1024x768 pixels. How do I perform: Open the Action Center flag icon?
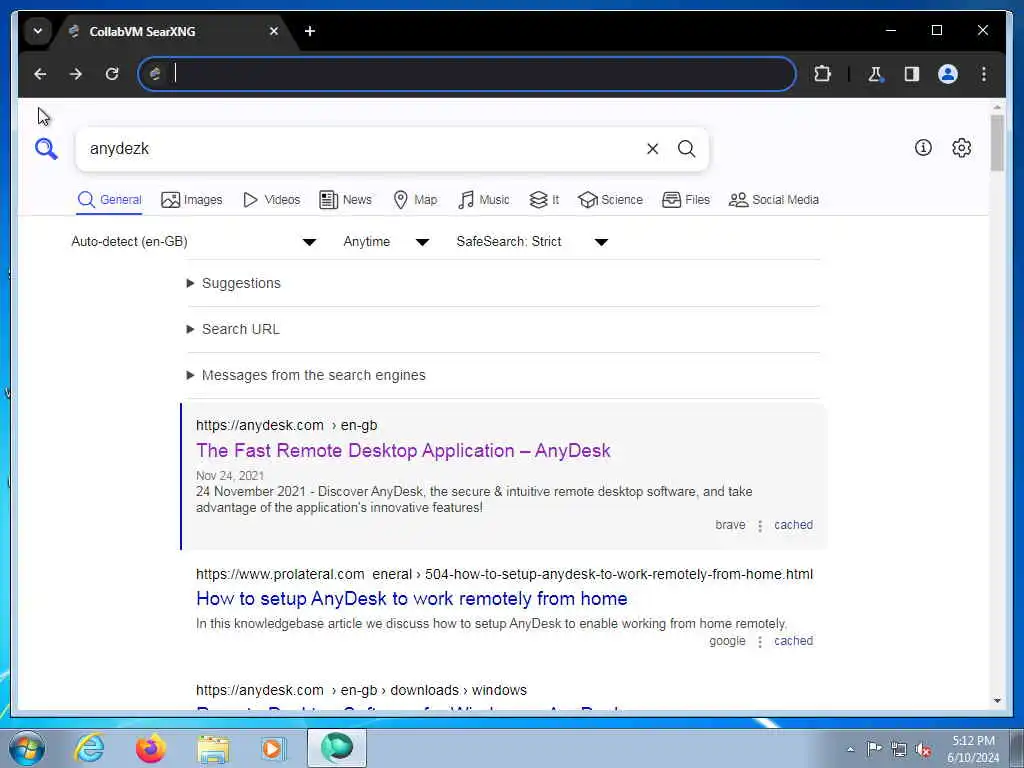click(x=873, y=748)
